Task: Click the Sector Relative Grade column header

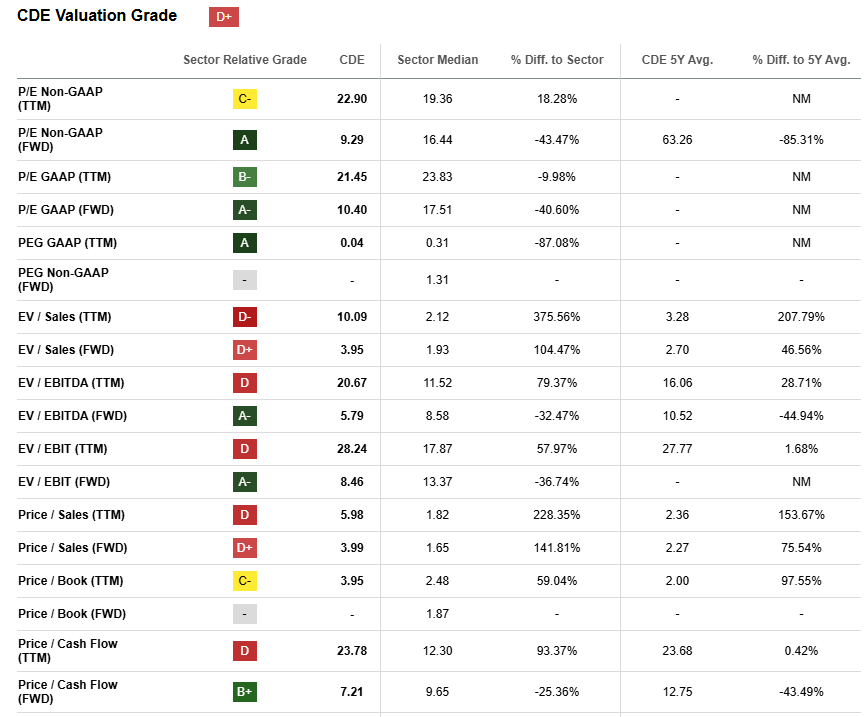Action: (245, 60)
